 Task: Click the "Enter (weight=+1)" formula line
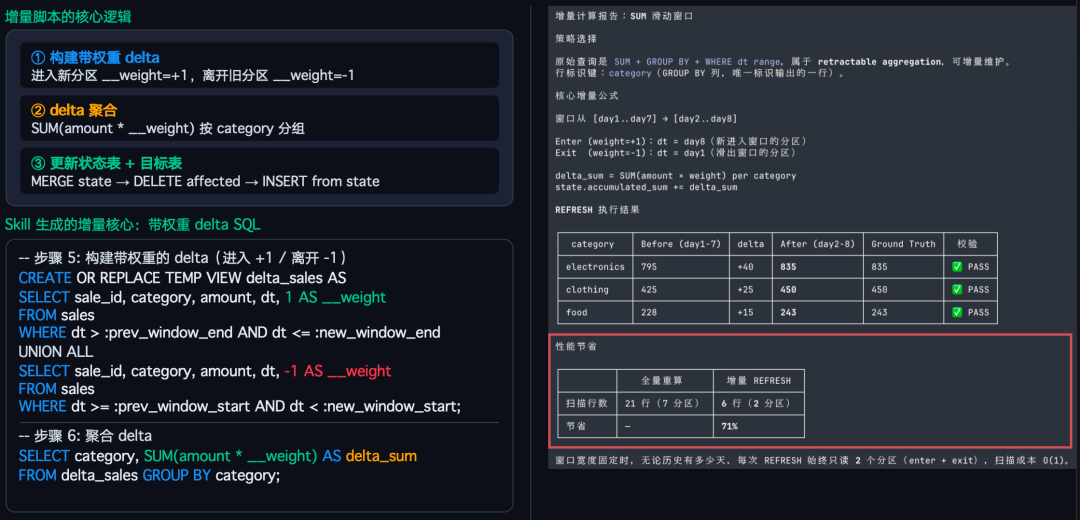pos(681,141)
